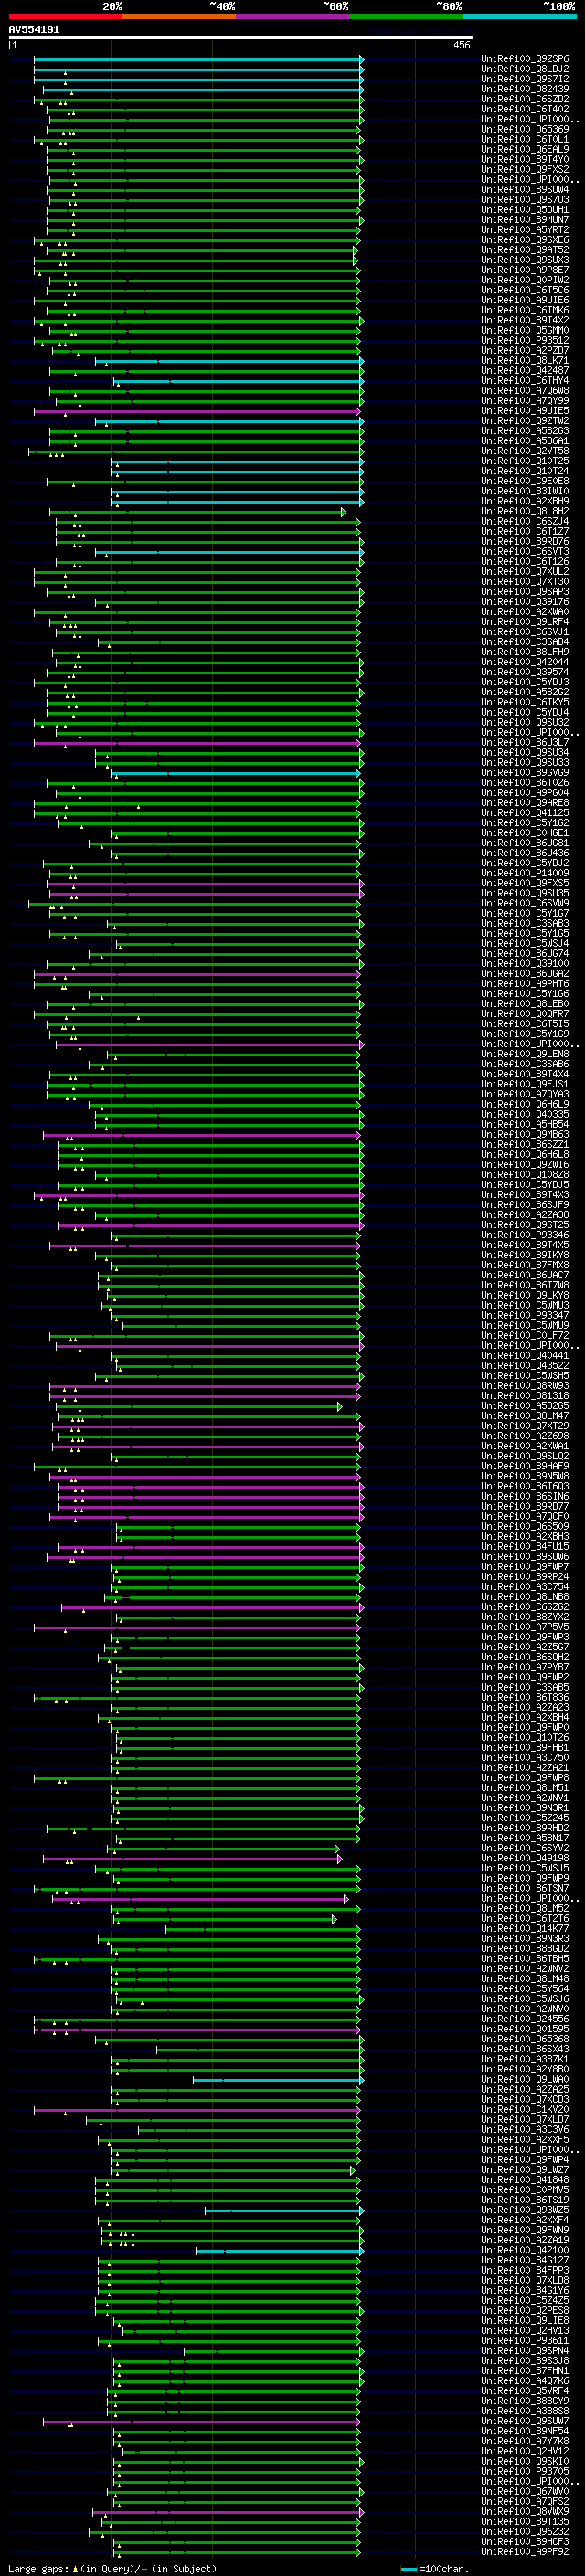This screenshot has height=2576, width=585.
Task: Open hit UniRef100_B9SUW4
Action: tap(525, 189)
